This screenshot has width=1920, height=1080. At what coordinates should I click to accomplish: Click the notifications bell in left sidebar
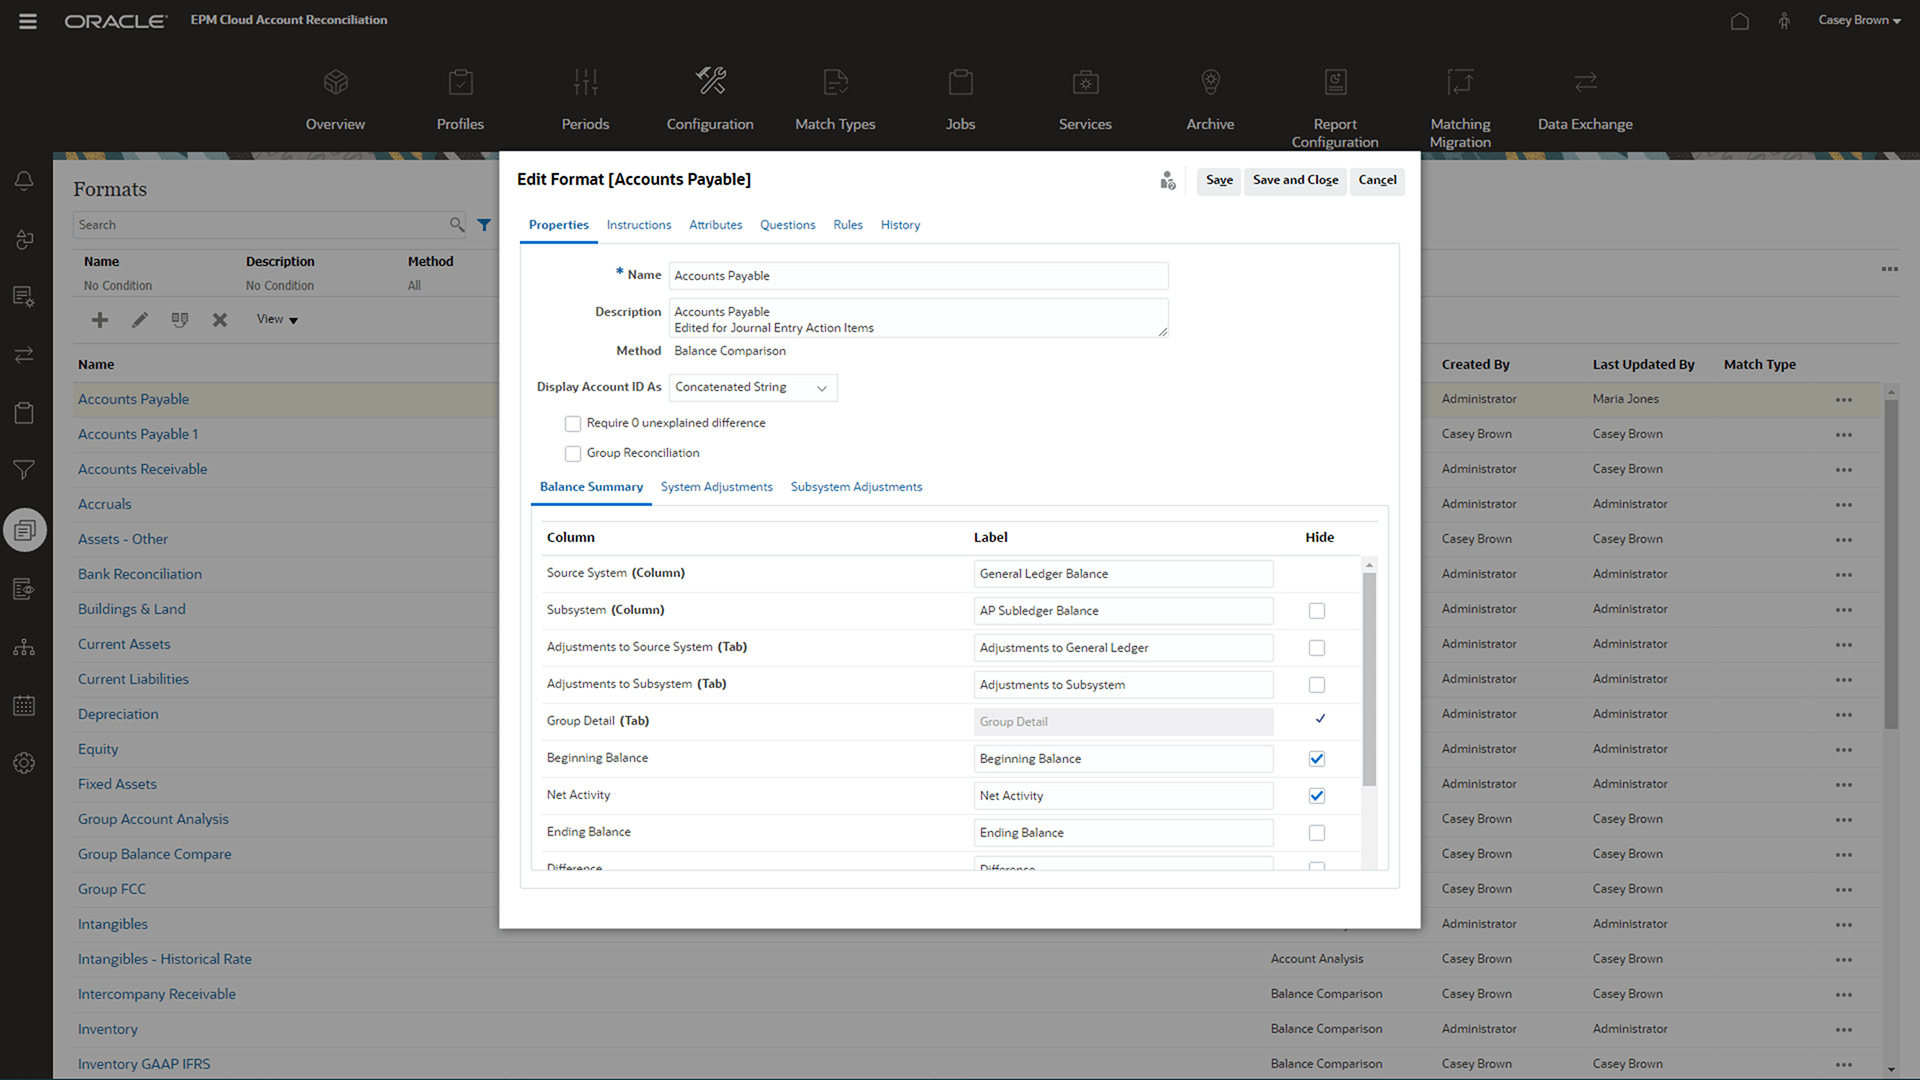(x=24, y=181)
